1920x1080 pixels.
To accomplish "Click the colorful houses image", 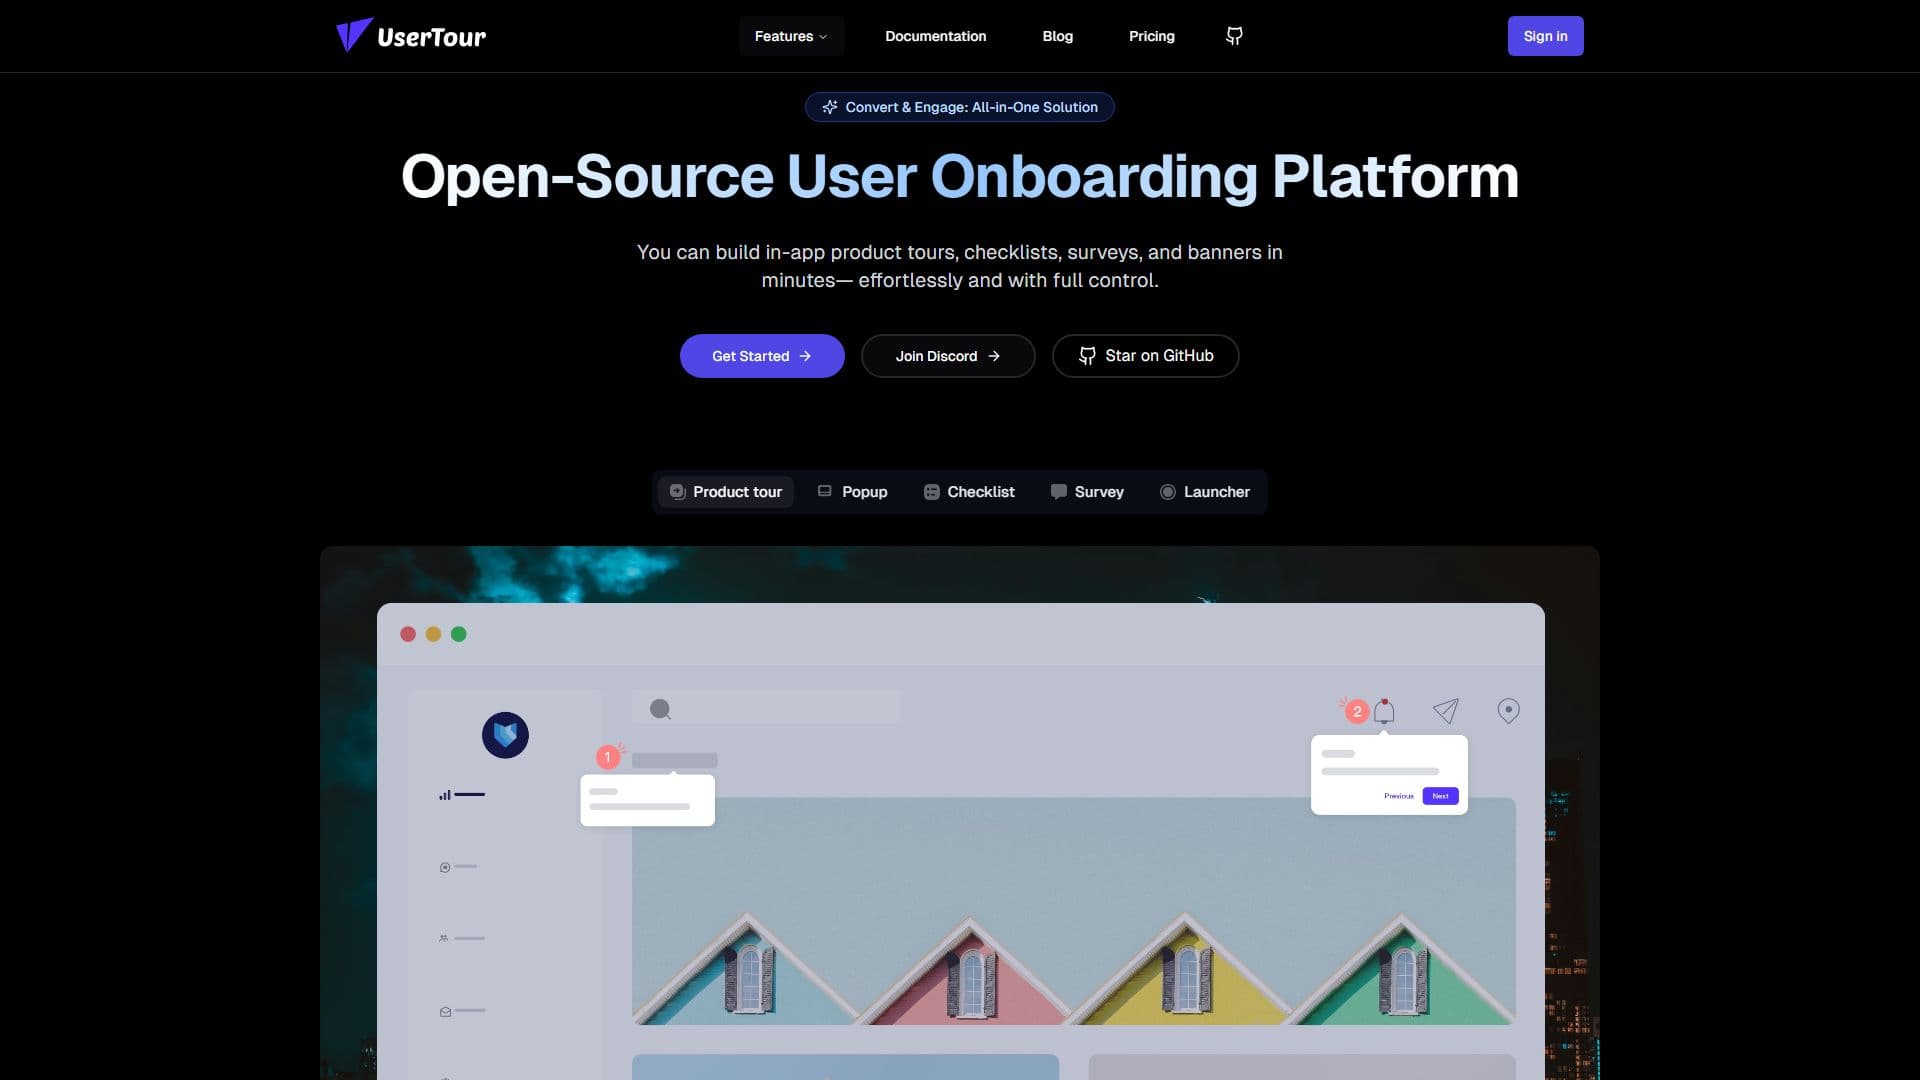I will coord(1073,911).
